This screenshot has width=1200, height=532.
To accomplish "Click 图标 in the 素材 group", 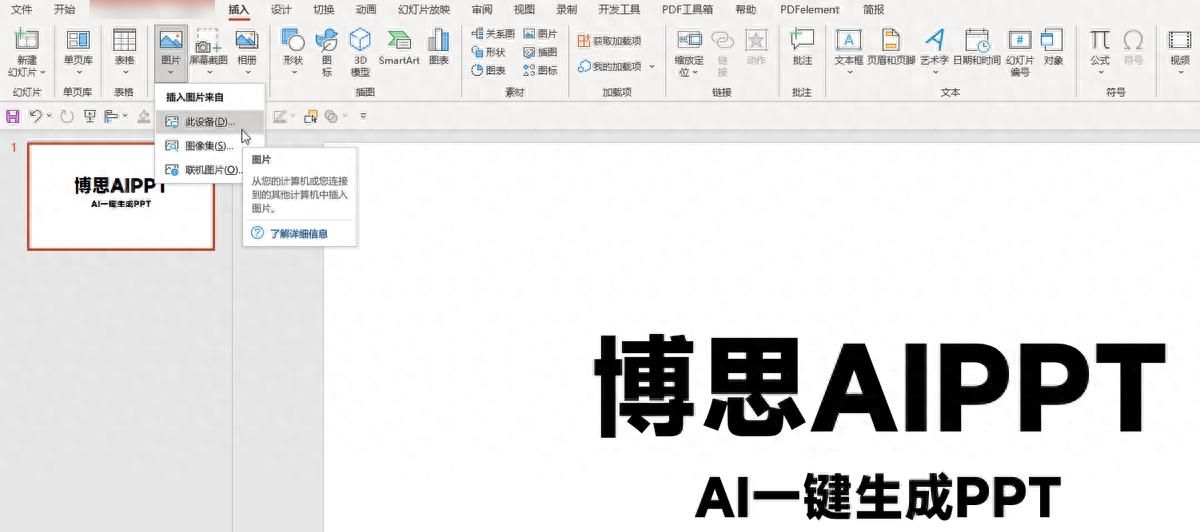I will click(541, 70).
